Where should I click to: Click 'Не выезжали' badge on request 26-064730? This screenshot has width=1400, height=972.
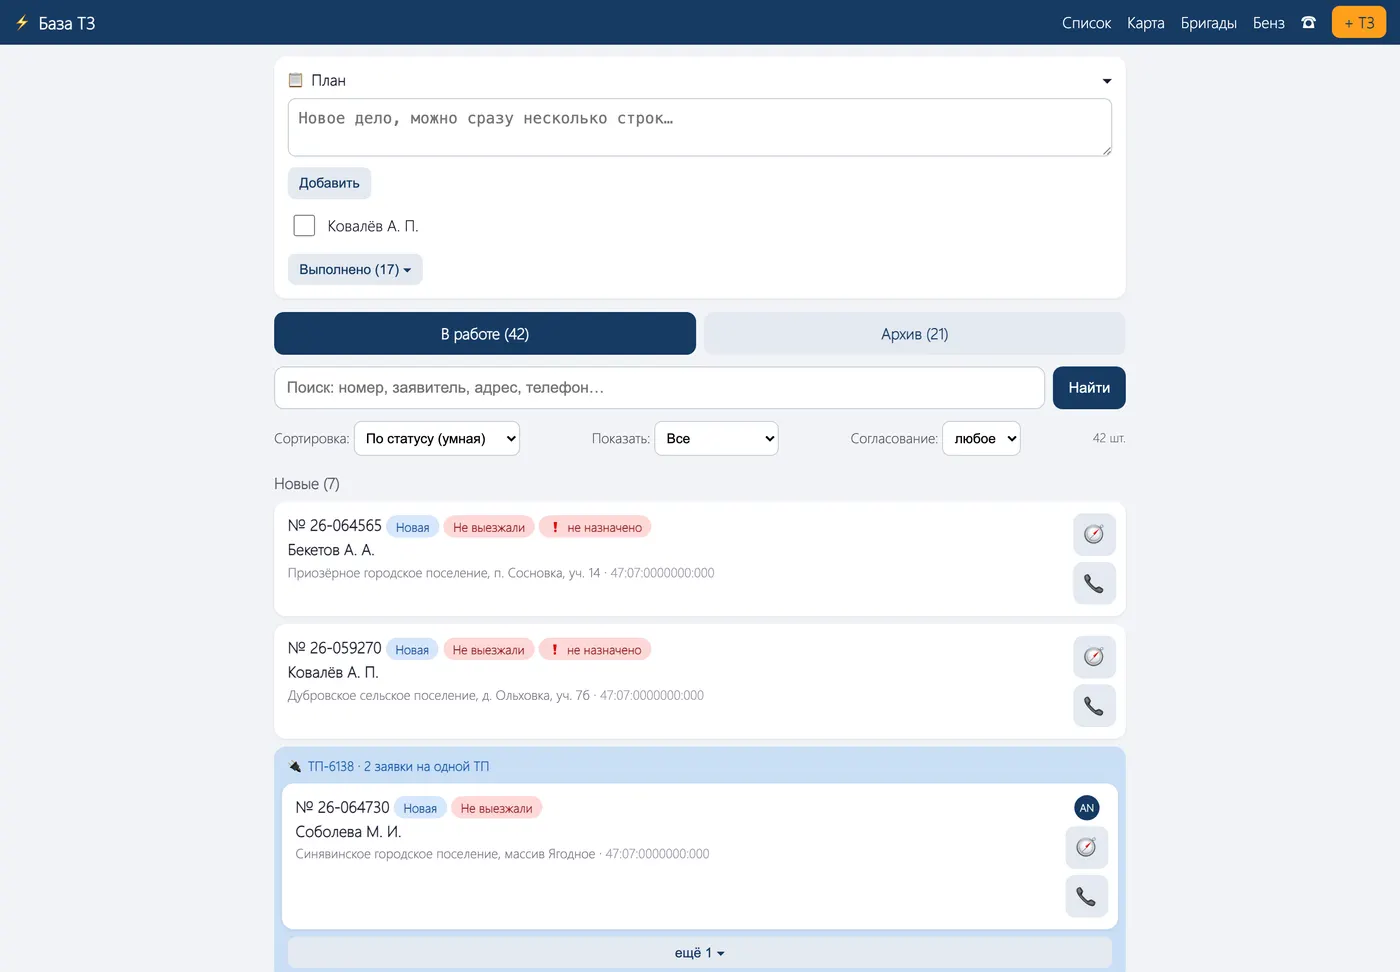tap(496, 808)
